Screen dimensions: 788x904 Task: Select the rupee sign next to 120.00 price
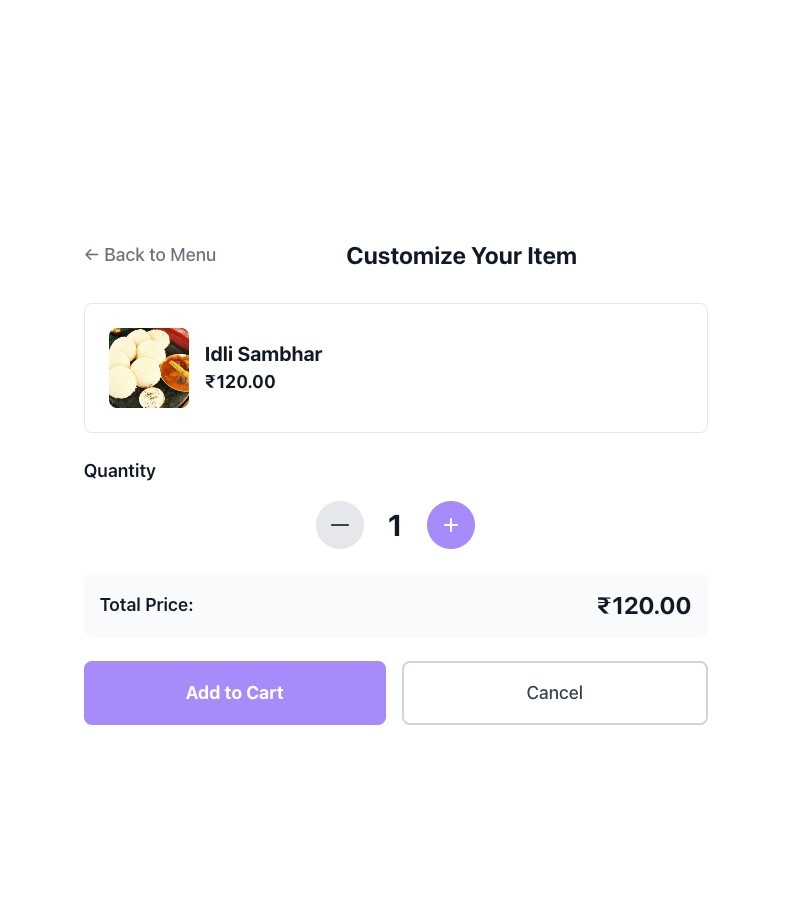coord(211,381)
